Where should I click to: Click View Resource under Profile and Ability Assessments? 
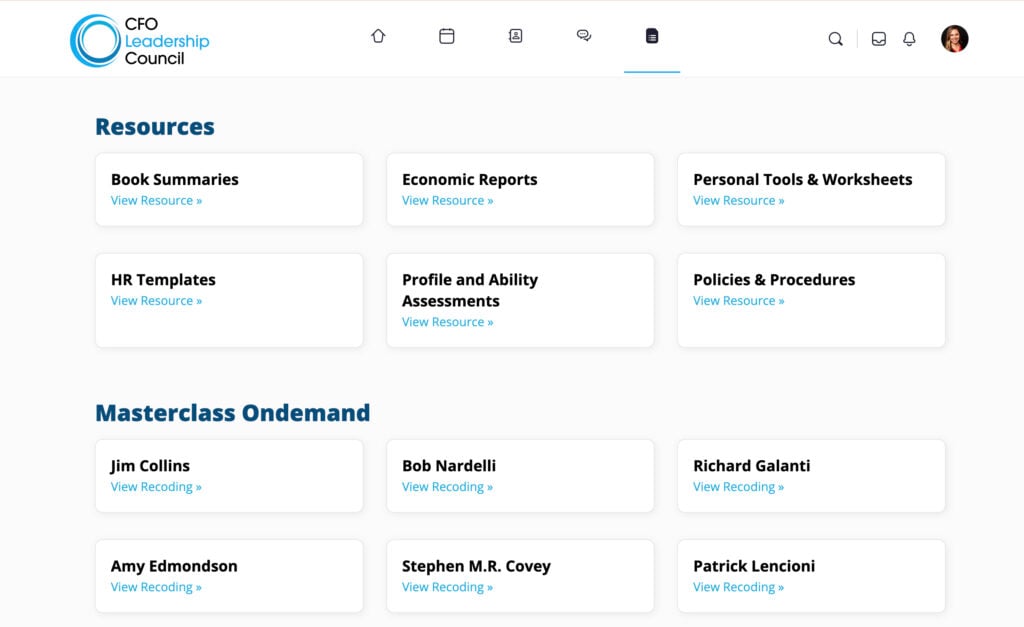tap(447, 322)
